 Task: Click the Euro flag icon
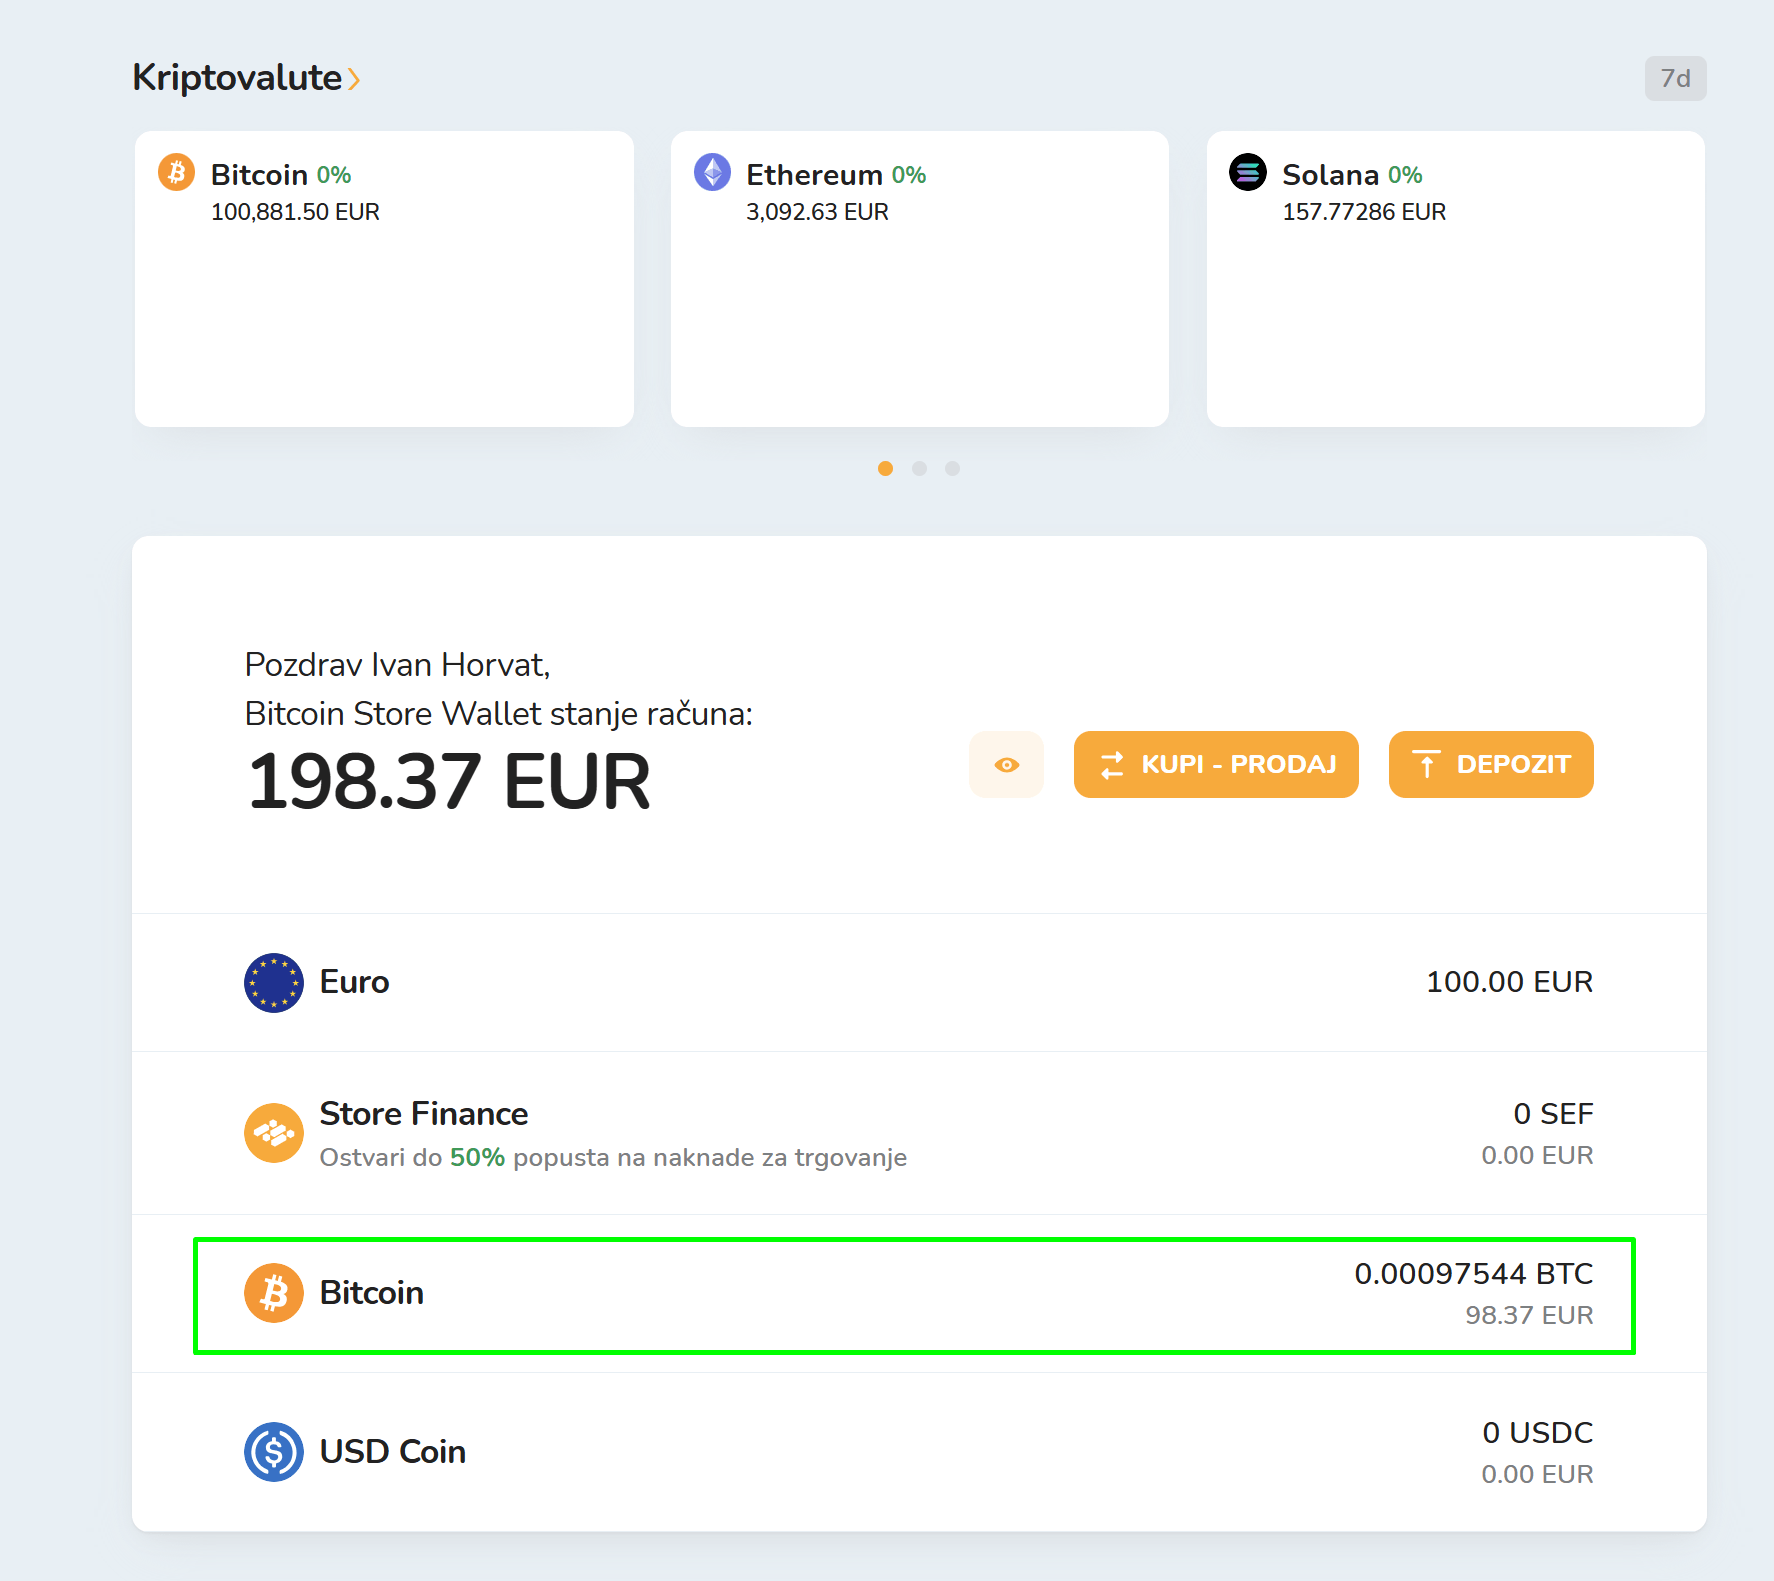click(273, 982)
